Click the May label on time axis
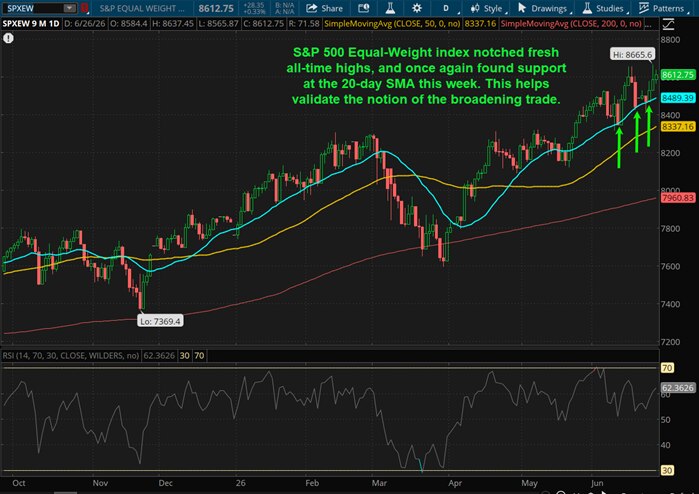This screenshot has width=699, height=494. coord(529,483)
